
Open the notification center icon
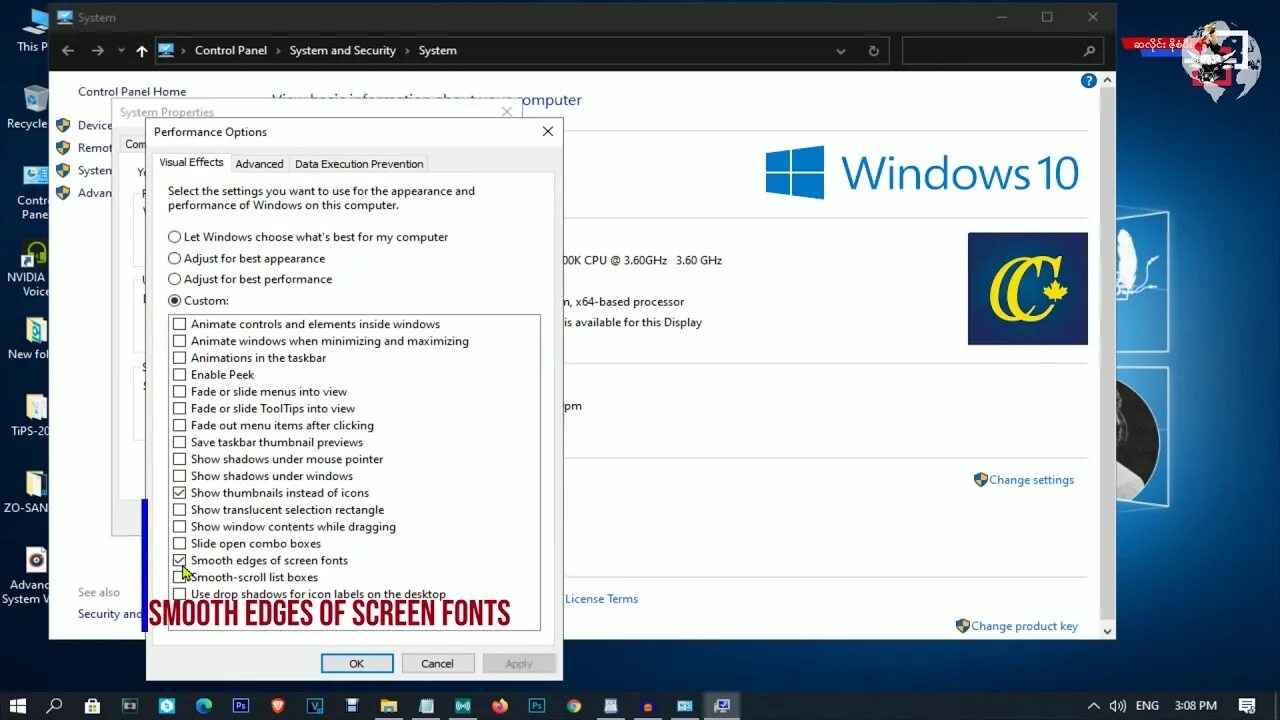1247,706
